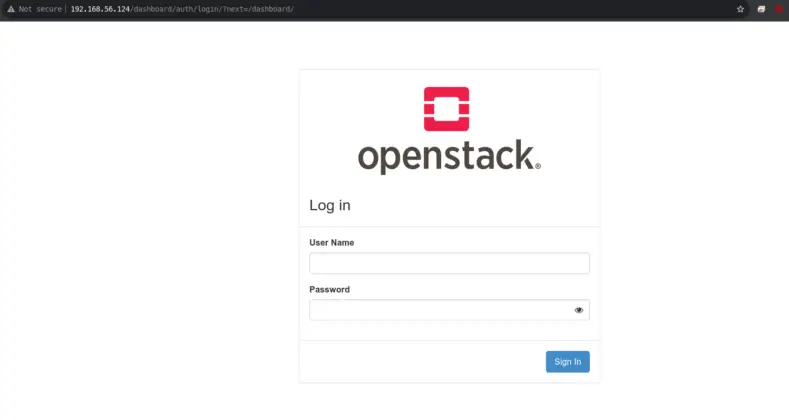Bookmark this page with star icon

[740, 9]
